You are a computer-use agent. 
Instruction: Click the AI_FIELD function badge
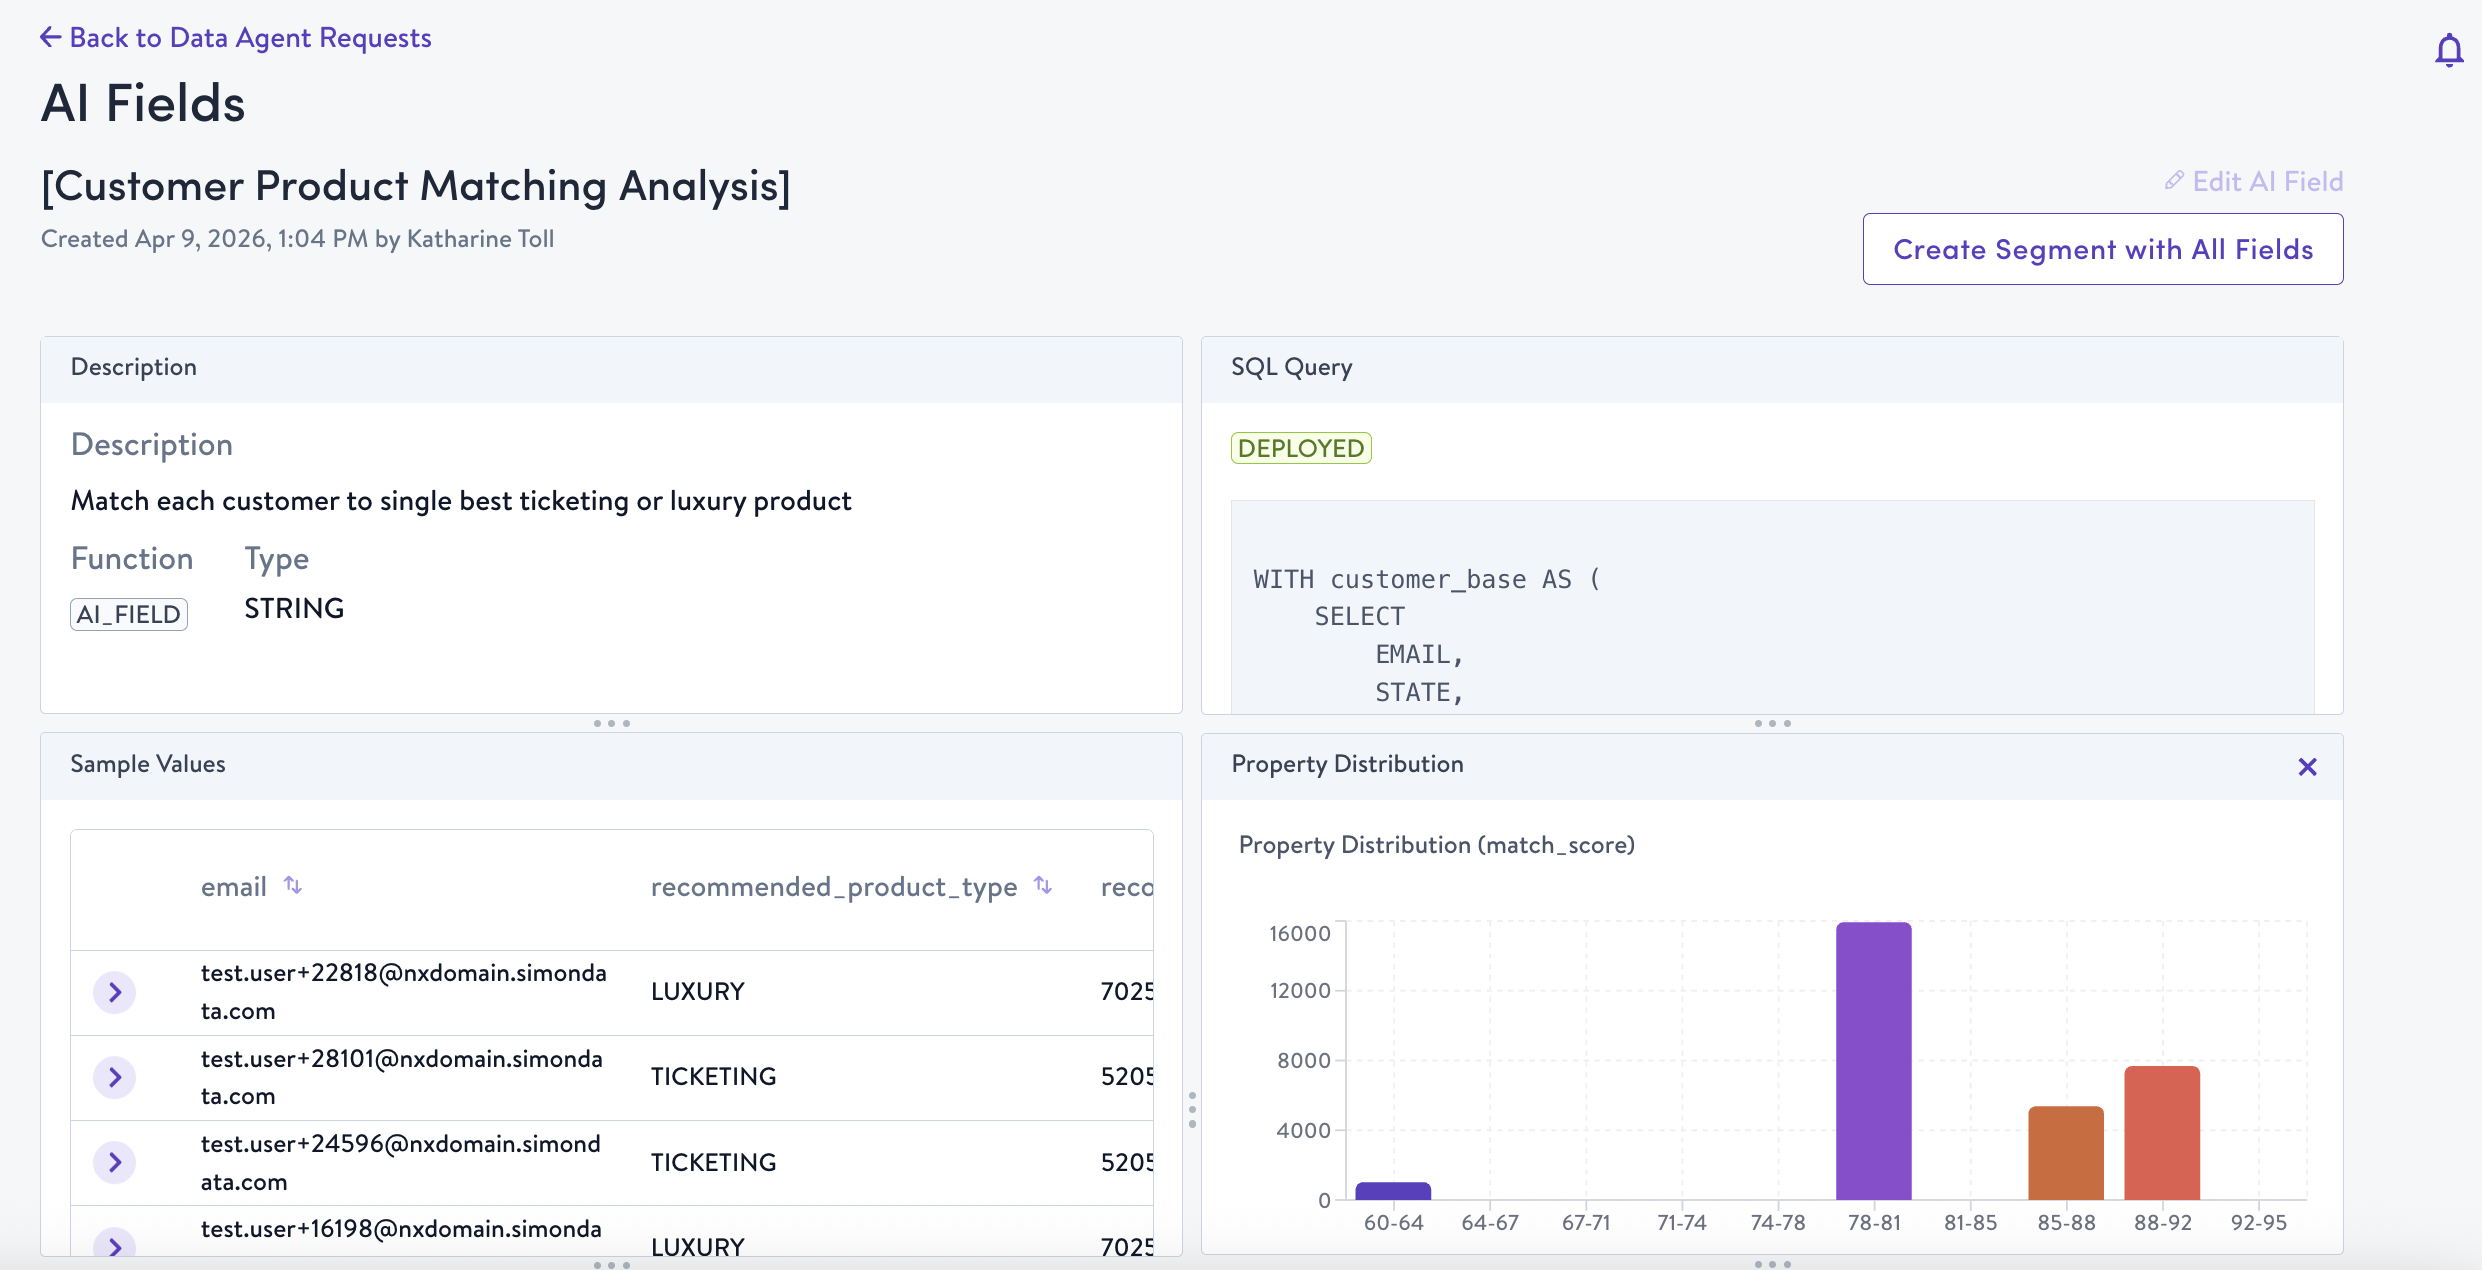click(128, 613)
